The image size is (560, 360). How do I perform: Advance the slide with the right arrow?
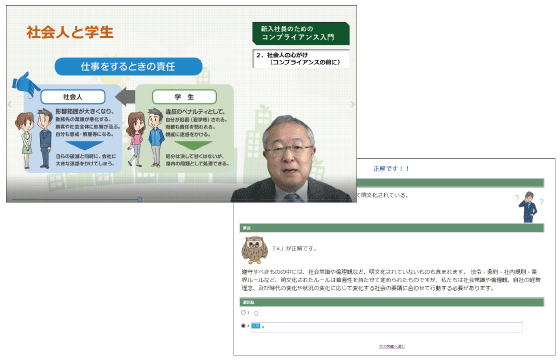tap(353, 104)
